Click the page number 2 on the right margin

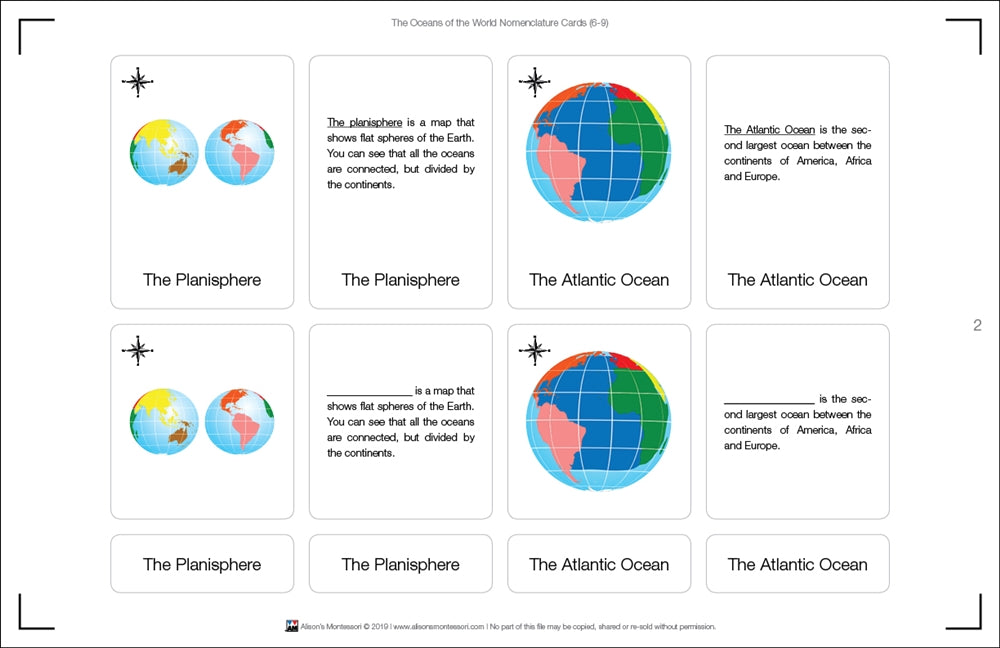tap(977, 325)
